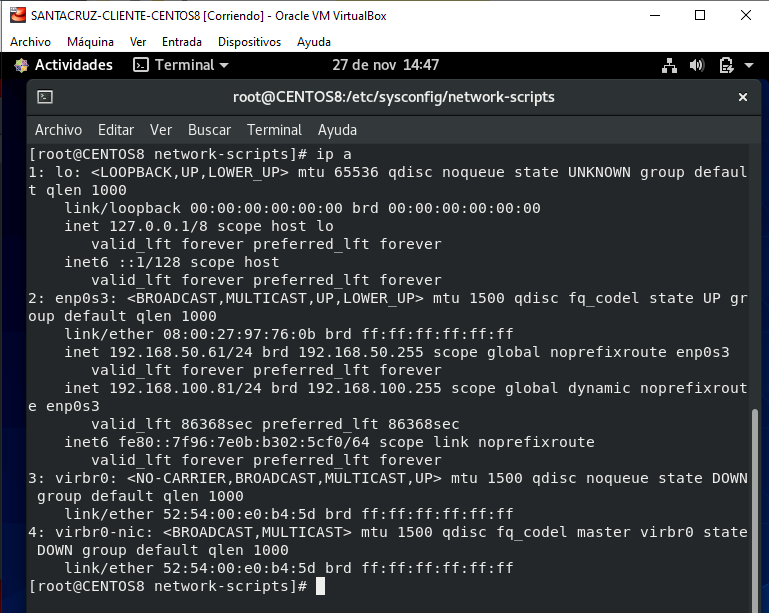Click the volume speaker icon

(697, 65)
